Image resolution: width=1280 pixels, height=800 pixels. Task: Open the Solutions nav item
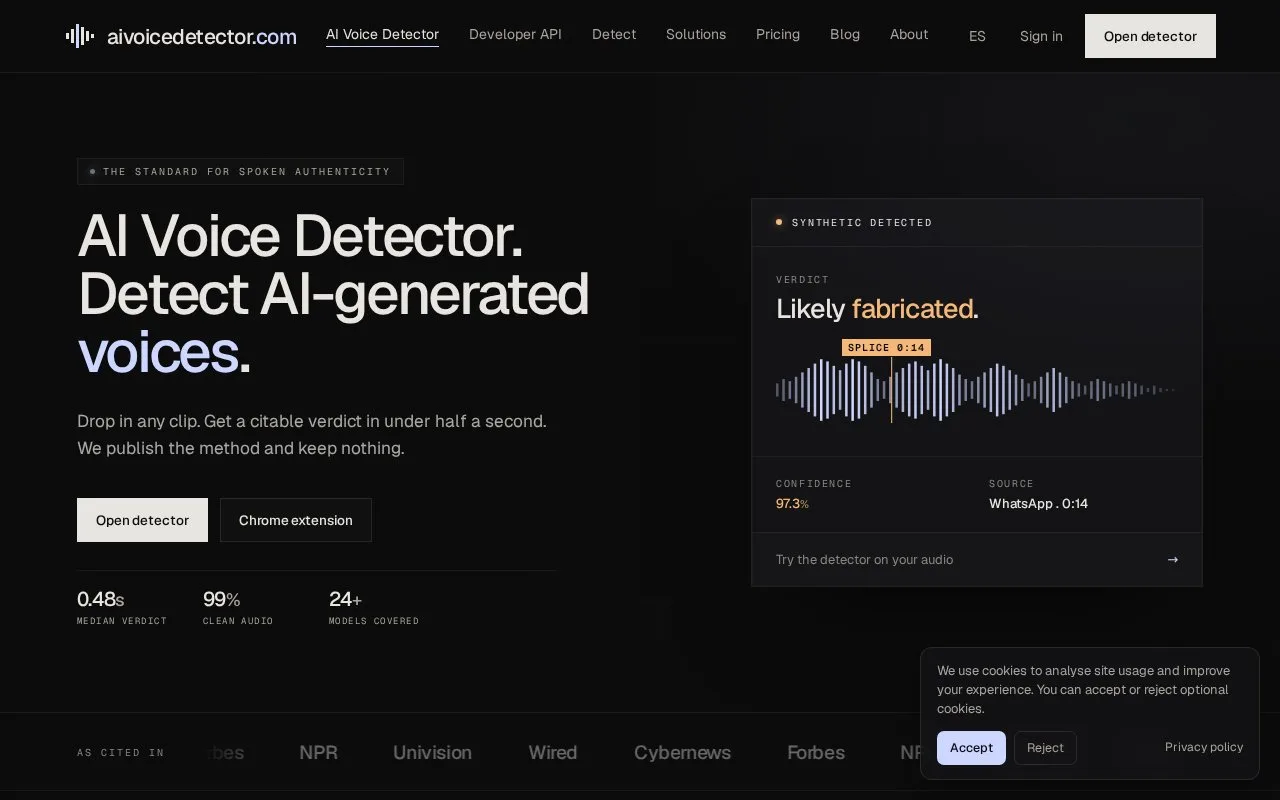(696, 34)
